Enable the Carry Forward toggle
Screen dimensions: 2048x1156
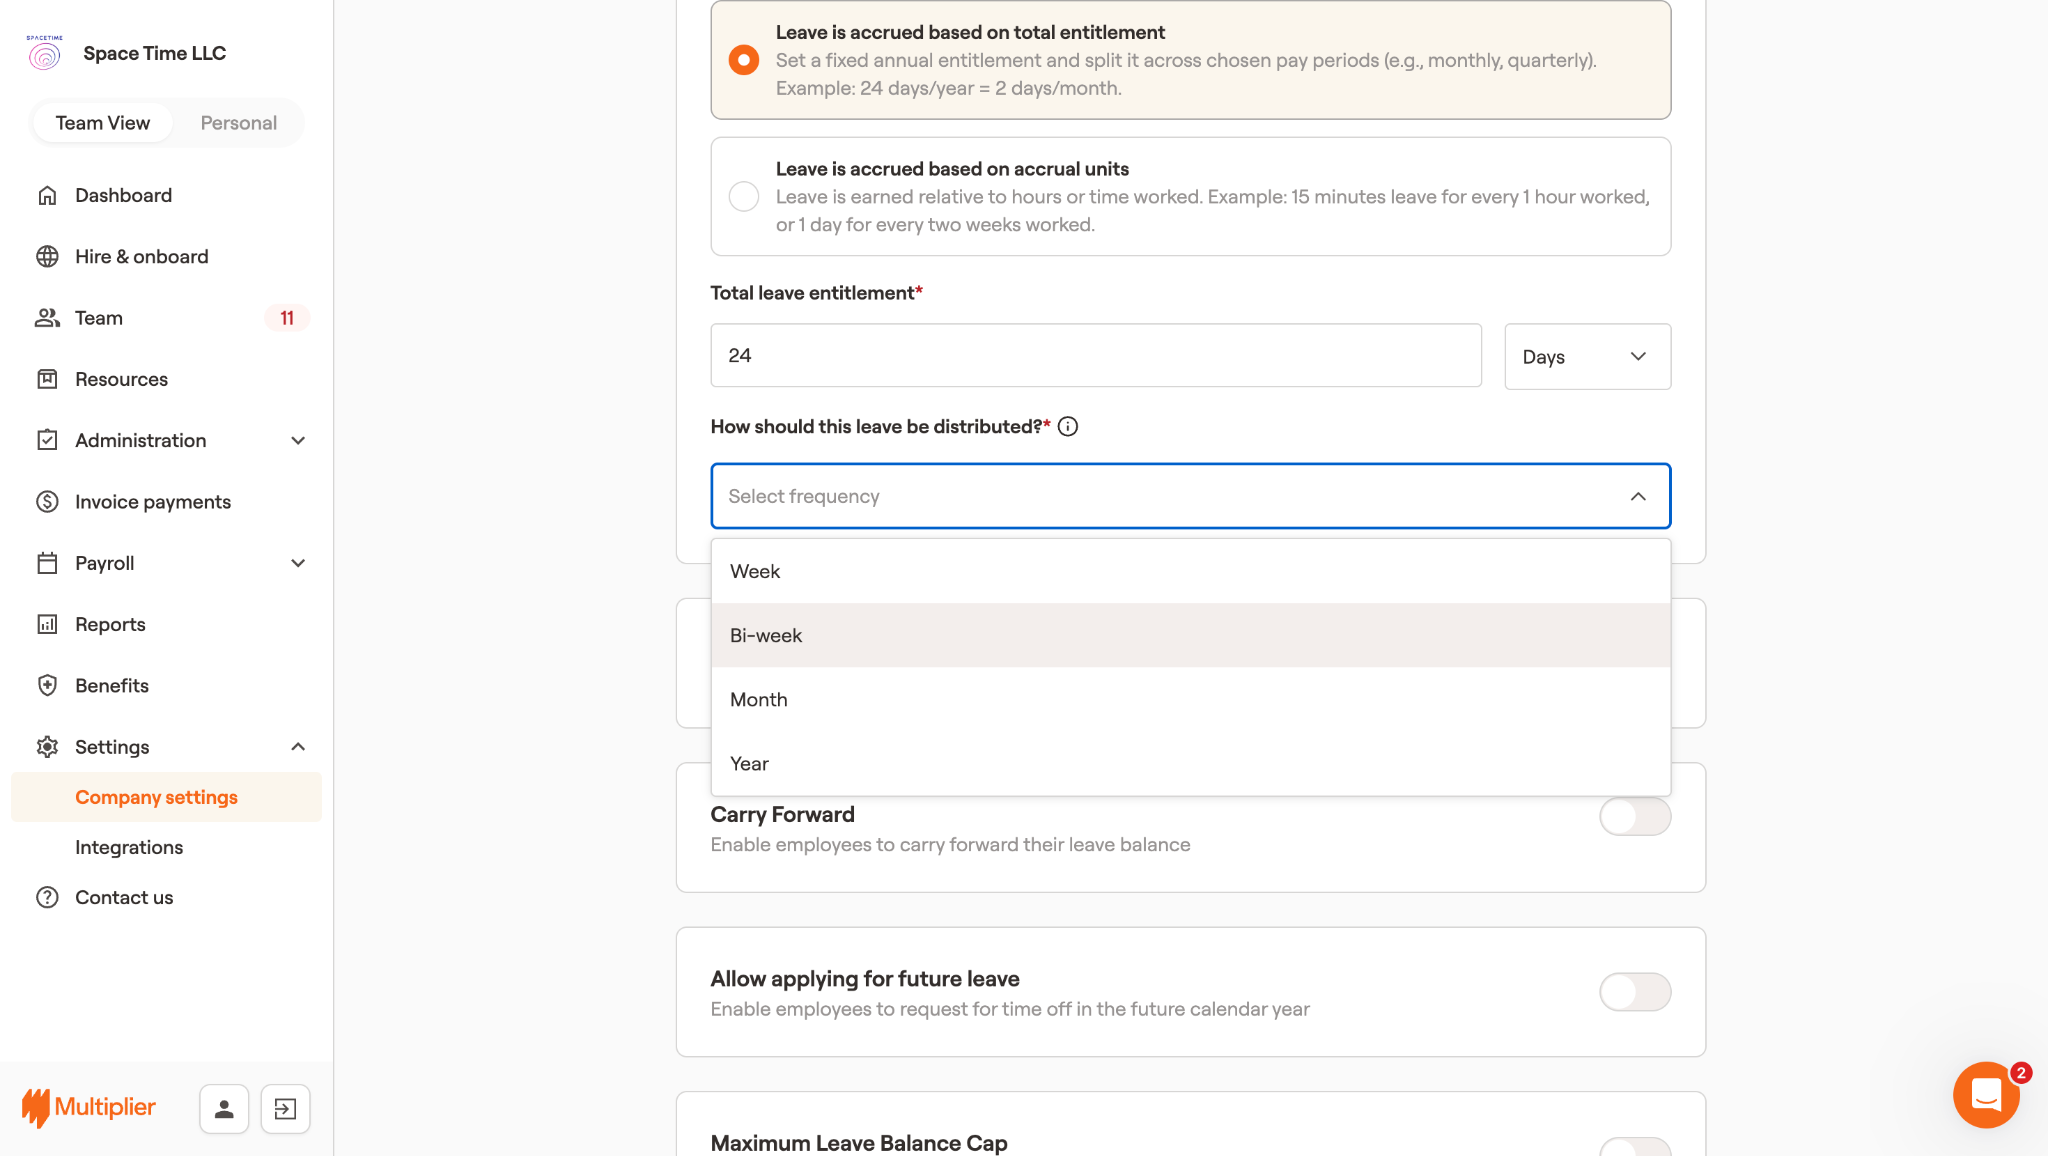(1634, 817)
